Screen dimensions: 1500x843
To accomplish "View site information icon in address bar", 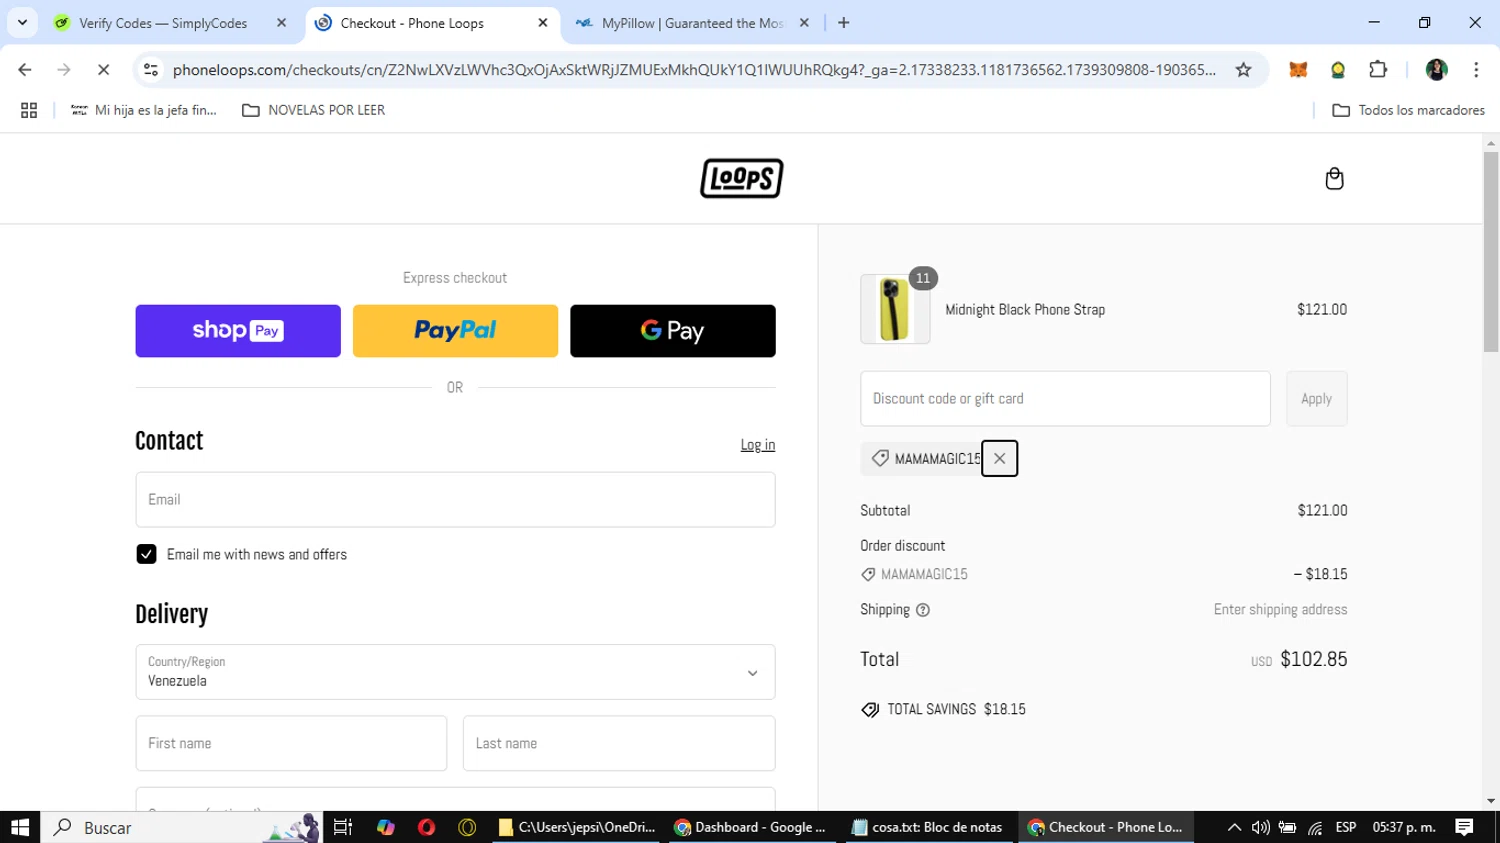I will pyautogui.click(x=151, y=70).
